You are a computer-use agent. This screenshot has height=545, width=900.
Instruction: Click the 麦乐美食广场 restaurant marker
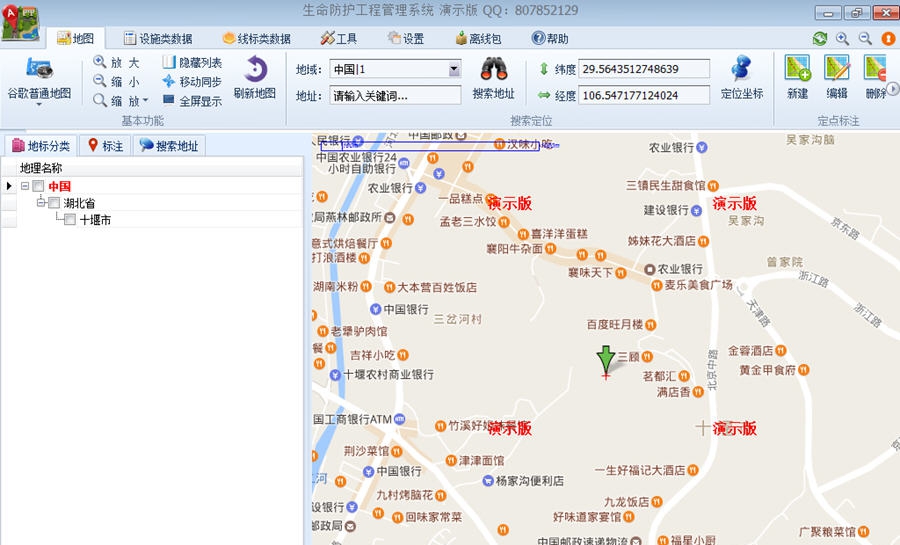656,285
